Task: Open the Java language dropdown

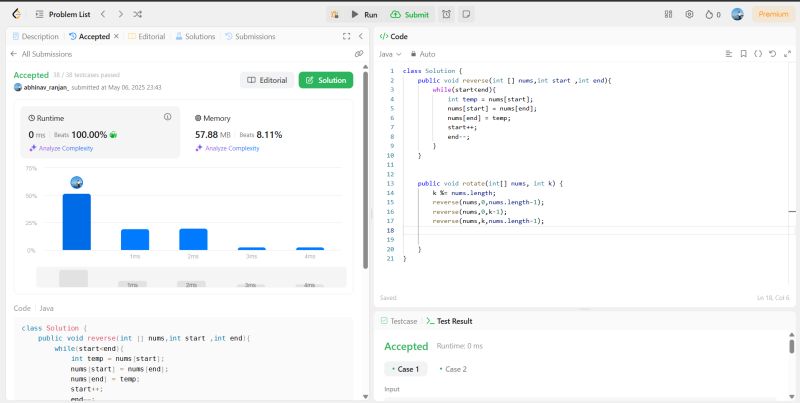Action: [x=390, y=54]
